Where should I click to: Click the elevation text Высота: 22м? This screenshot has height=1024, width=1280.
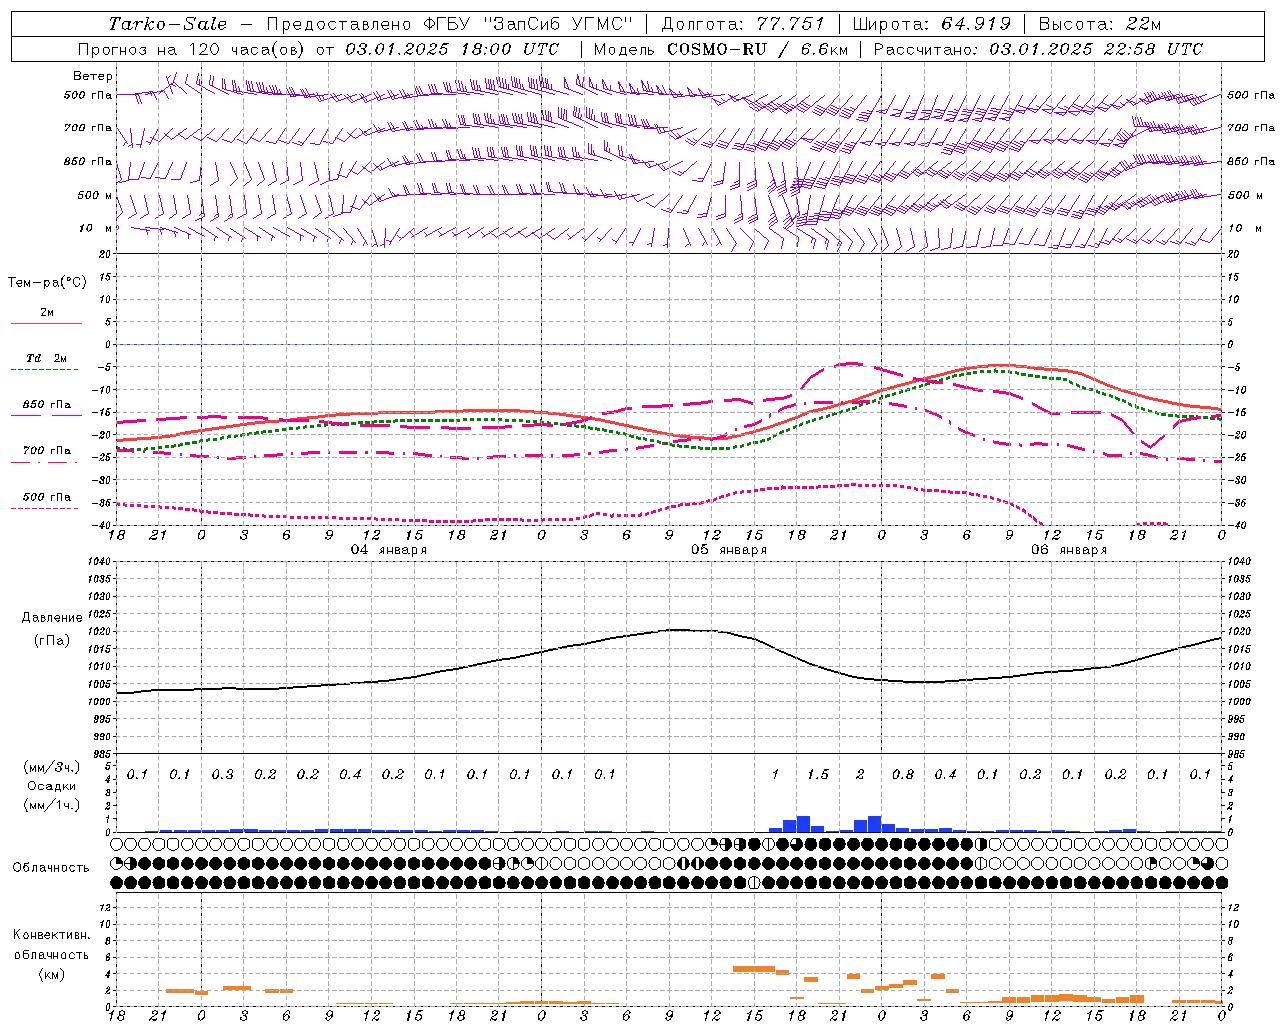pos(1100,24)
